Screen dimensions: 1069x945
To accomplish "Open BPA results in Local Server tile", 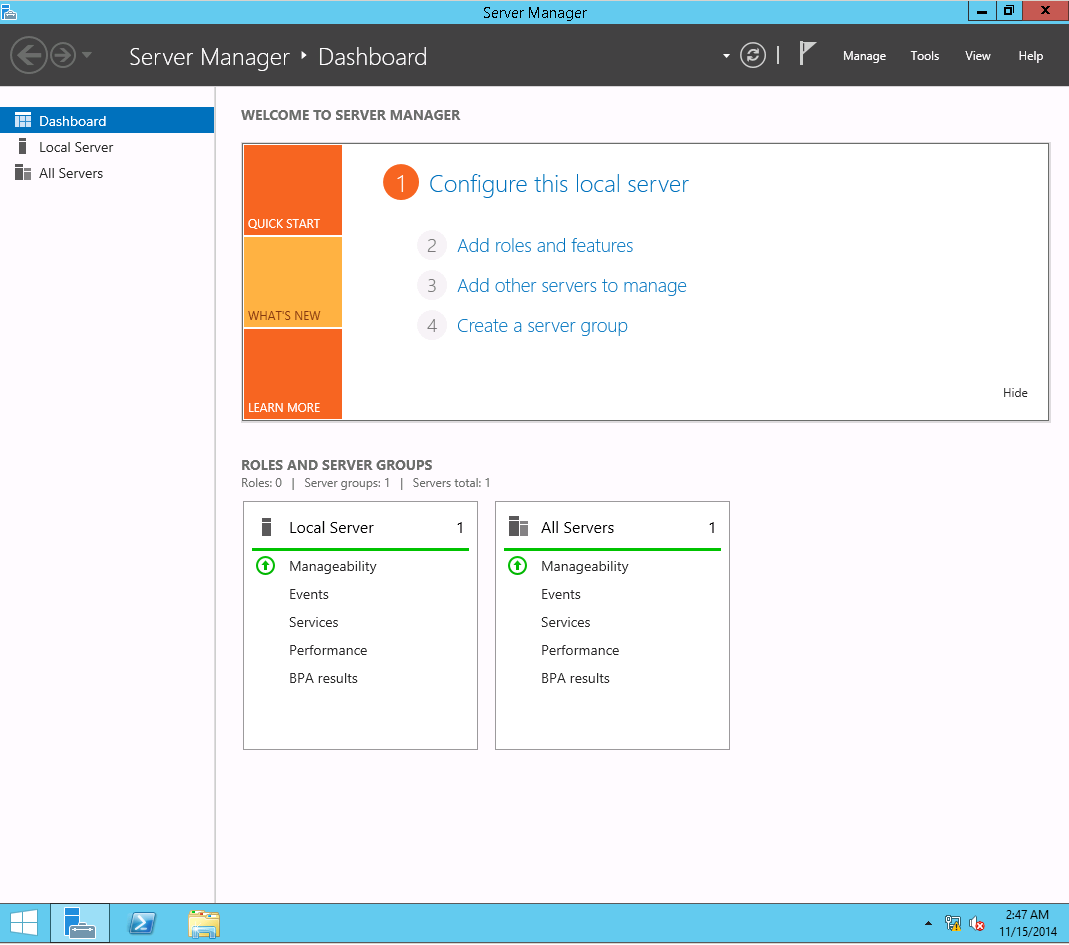I will (x=323, y=678).
